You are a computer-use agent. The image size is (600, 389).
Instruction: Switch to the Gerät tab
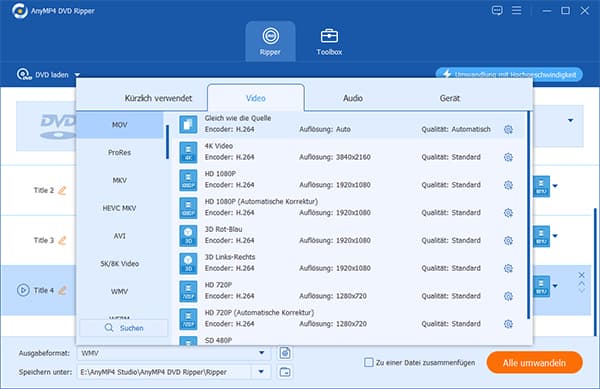coord(450,98)
